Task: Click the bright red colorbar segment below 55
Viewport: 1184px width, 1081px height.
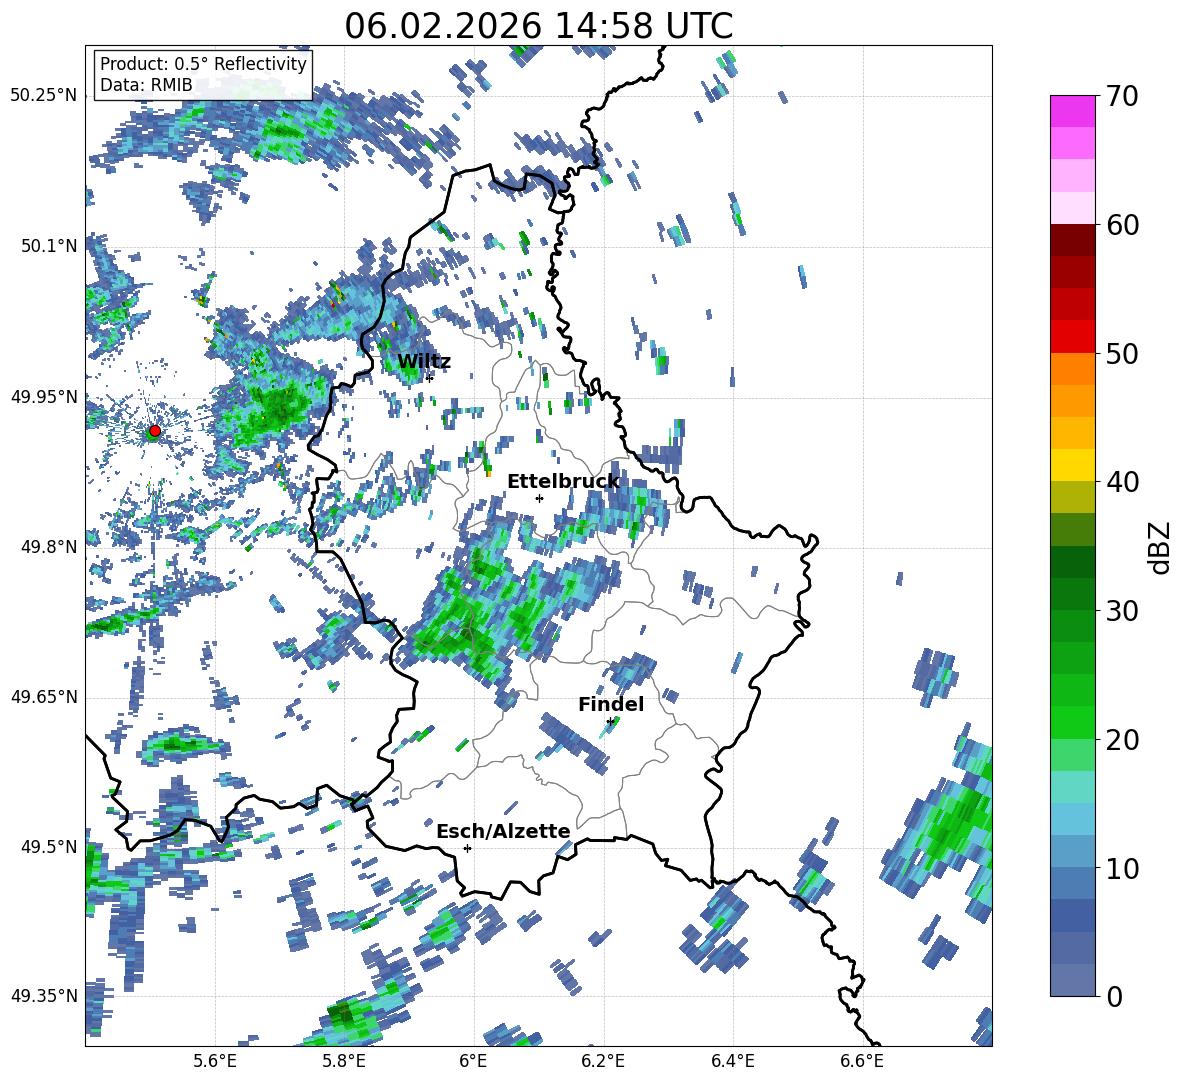Action: 1072,337
